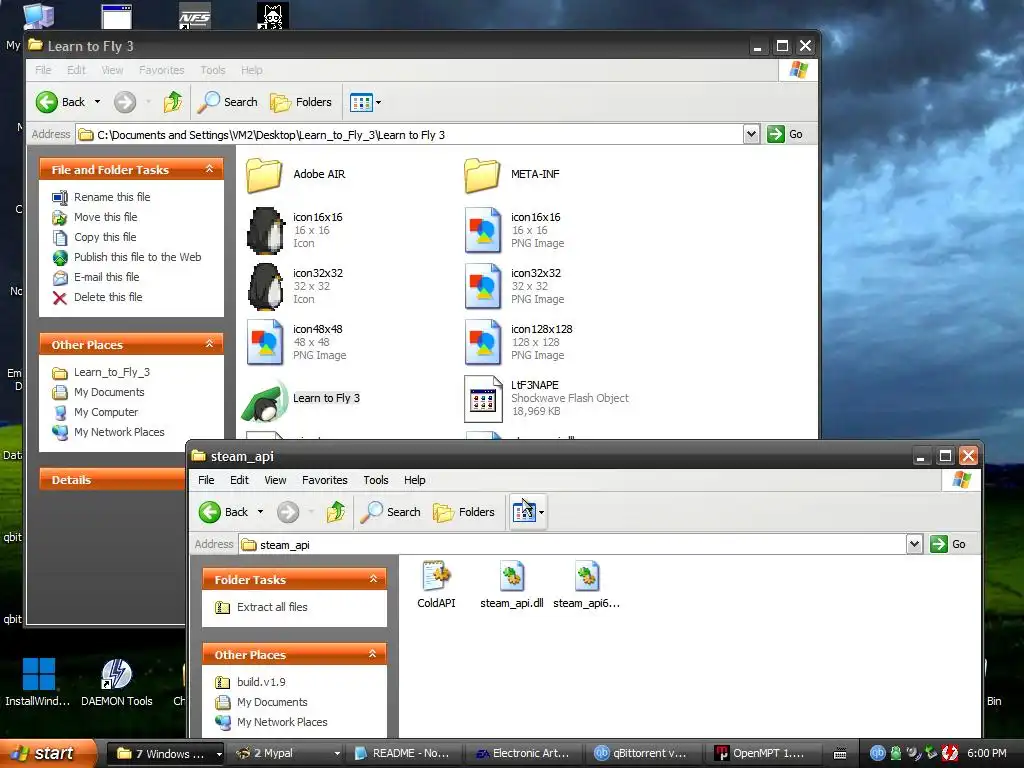Open the Views button in steam_api window
1024x768 pixels.
pos(524,512)
